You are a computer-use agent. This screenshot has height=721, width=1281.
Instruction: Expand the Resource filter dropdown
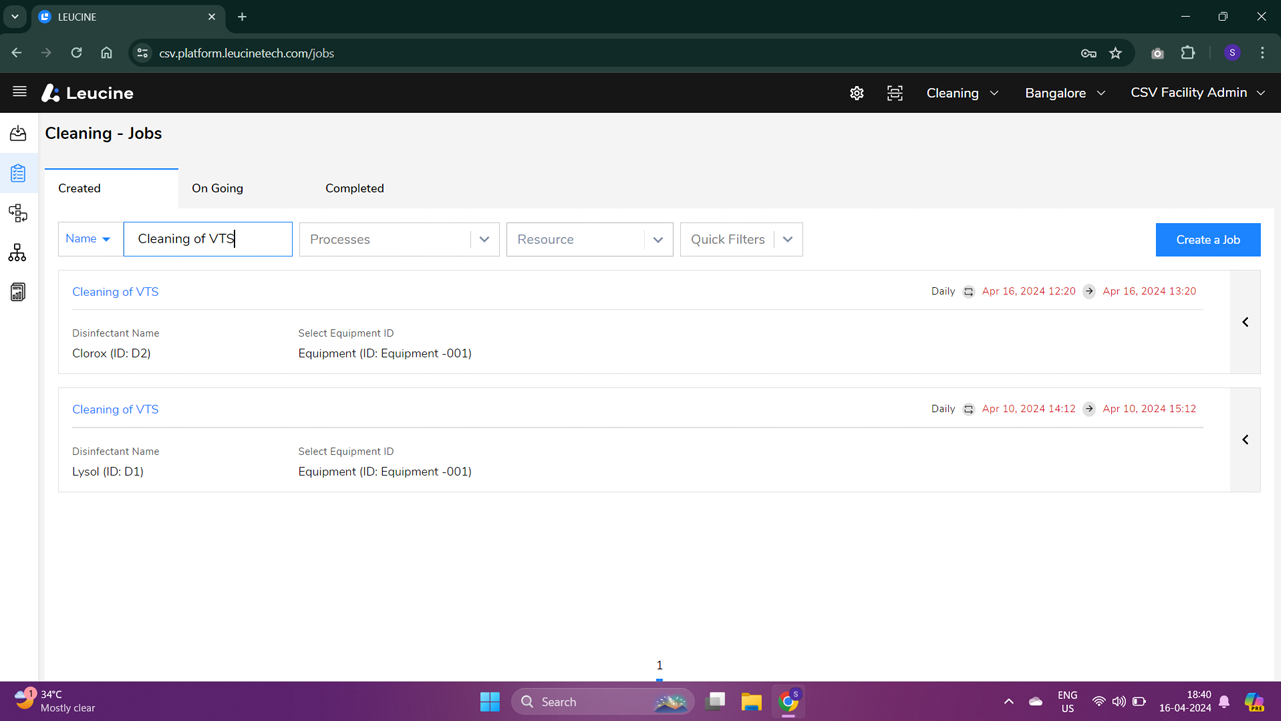coord(658,240)
